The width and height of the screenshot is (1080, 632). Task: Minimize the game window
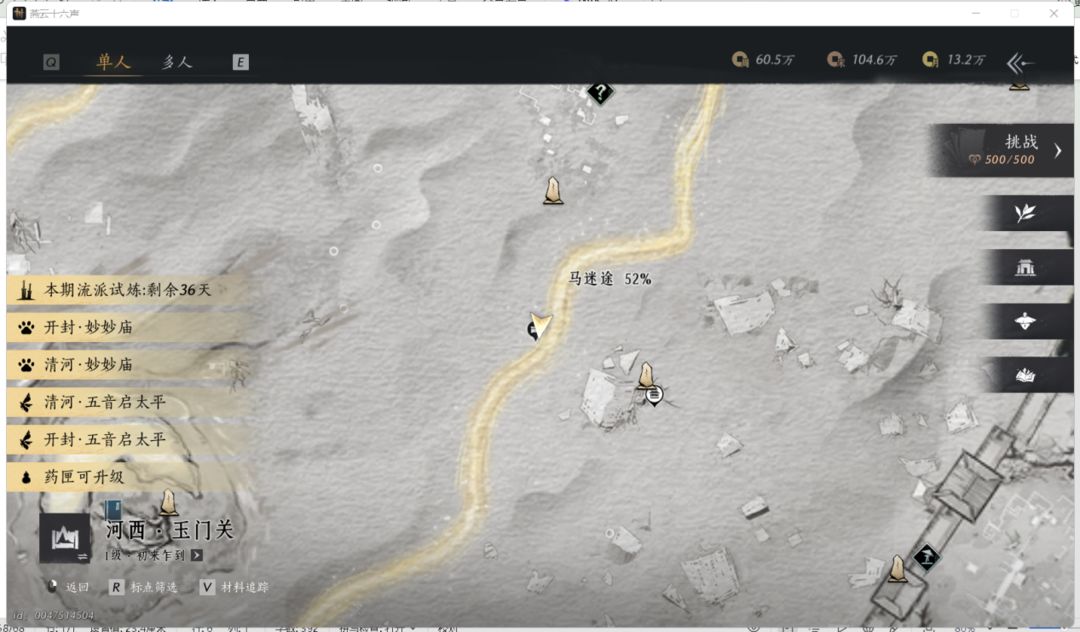(975, 13)
